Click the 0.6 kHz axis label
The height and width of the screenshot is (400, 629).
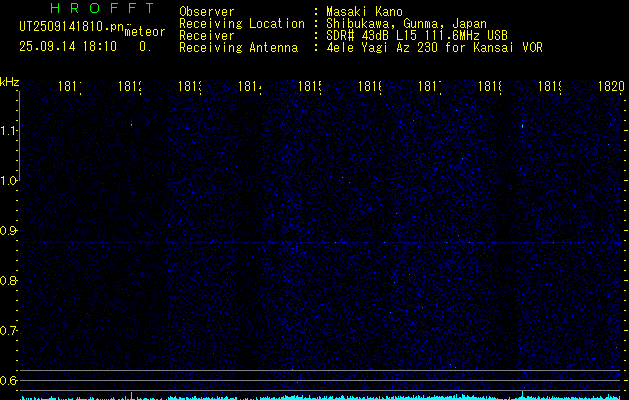(x=8, y=381)
